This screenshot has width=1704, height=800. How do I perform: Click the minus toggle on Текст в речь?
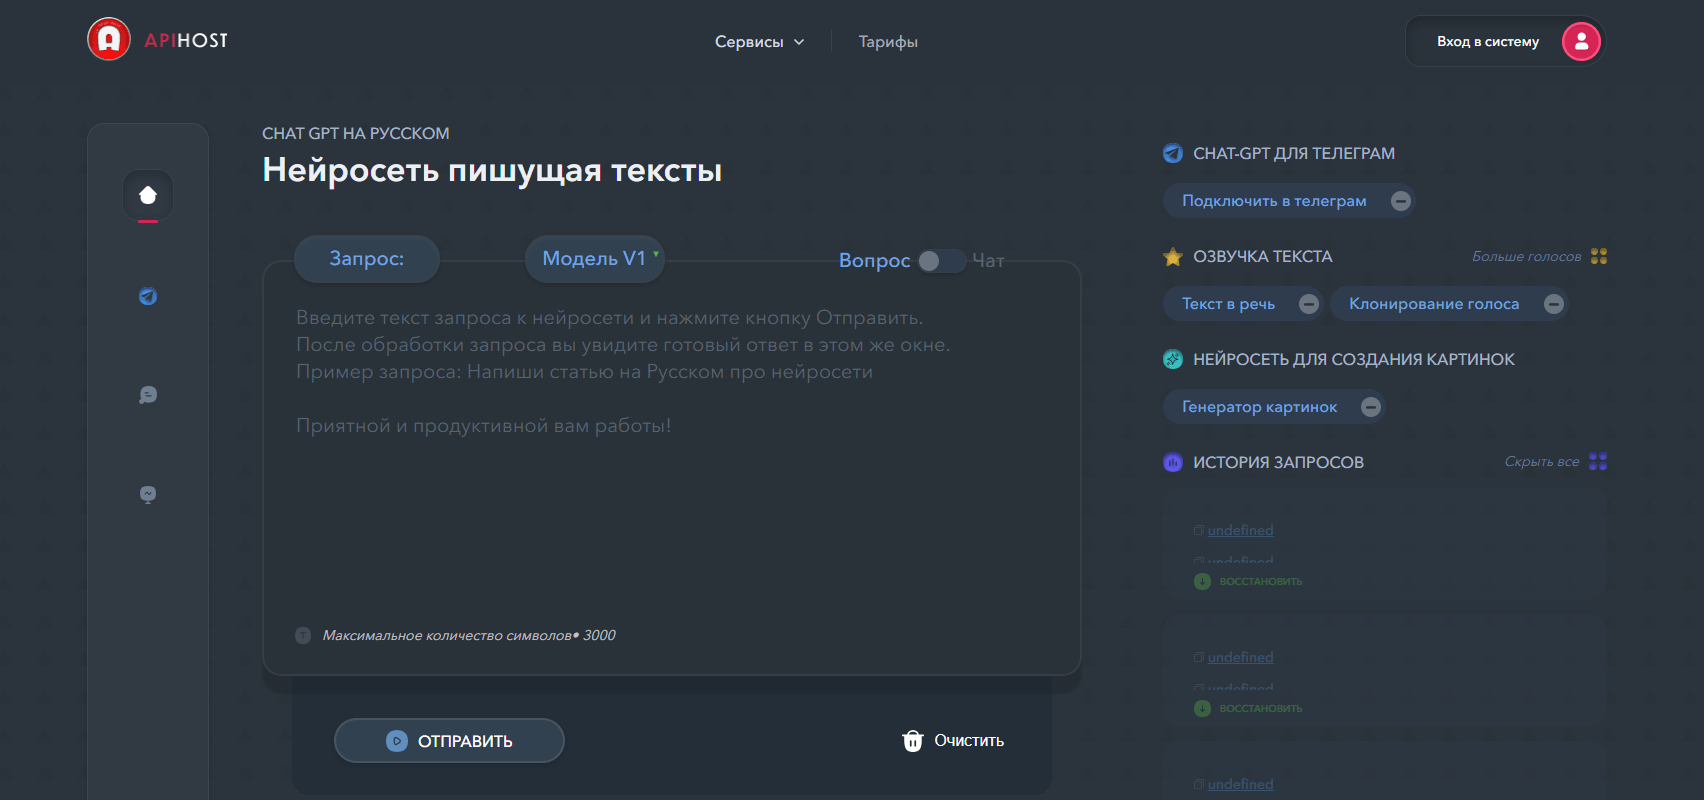tap(1309, 304)
